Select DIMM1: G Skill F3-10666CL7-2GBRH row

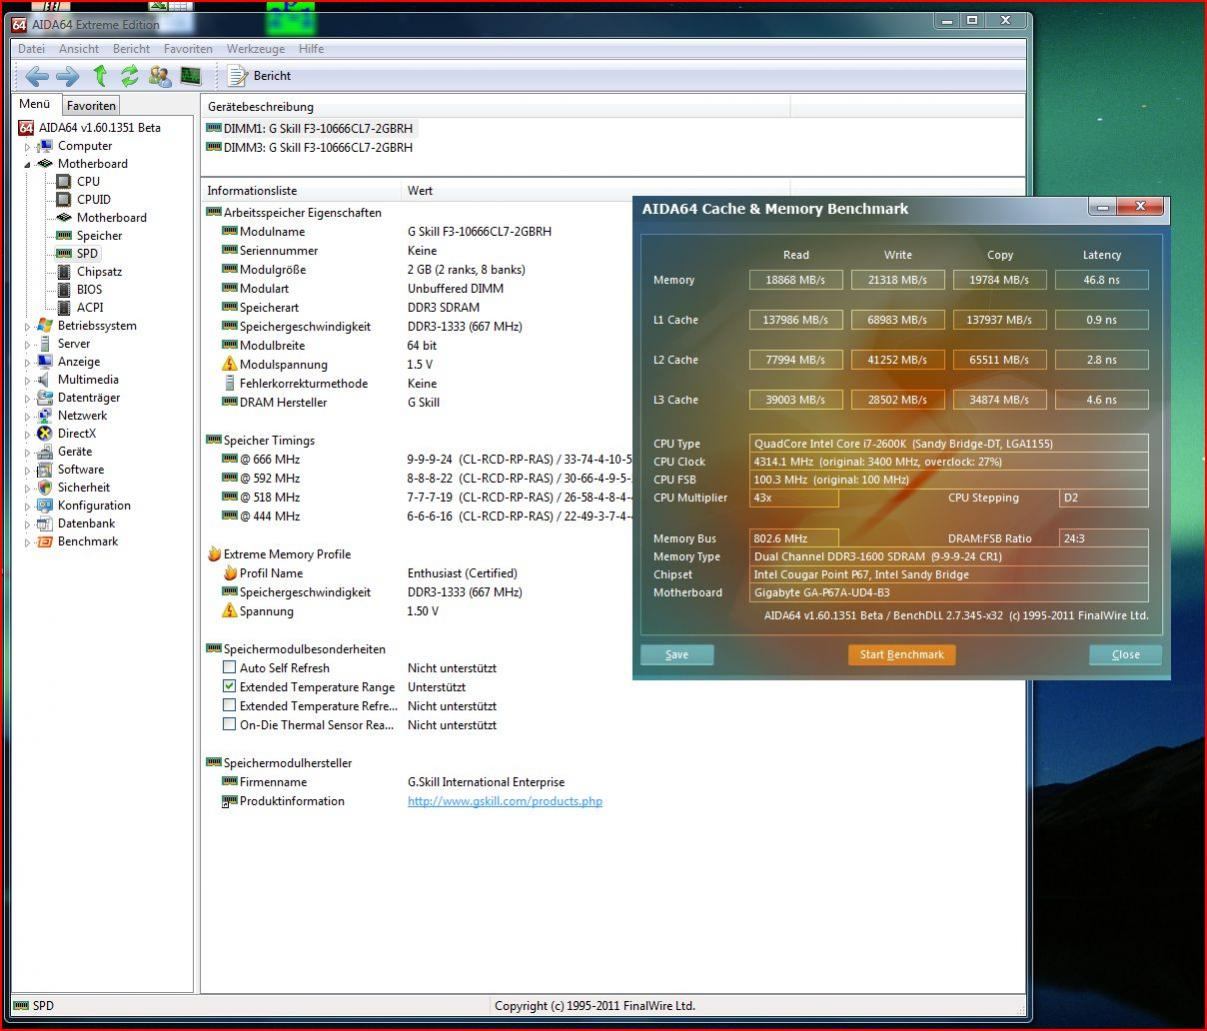click(x=310, y=128)
